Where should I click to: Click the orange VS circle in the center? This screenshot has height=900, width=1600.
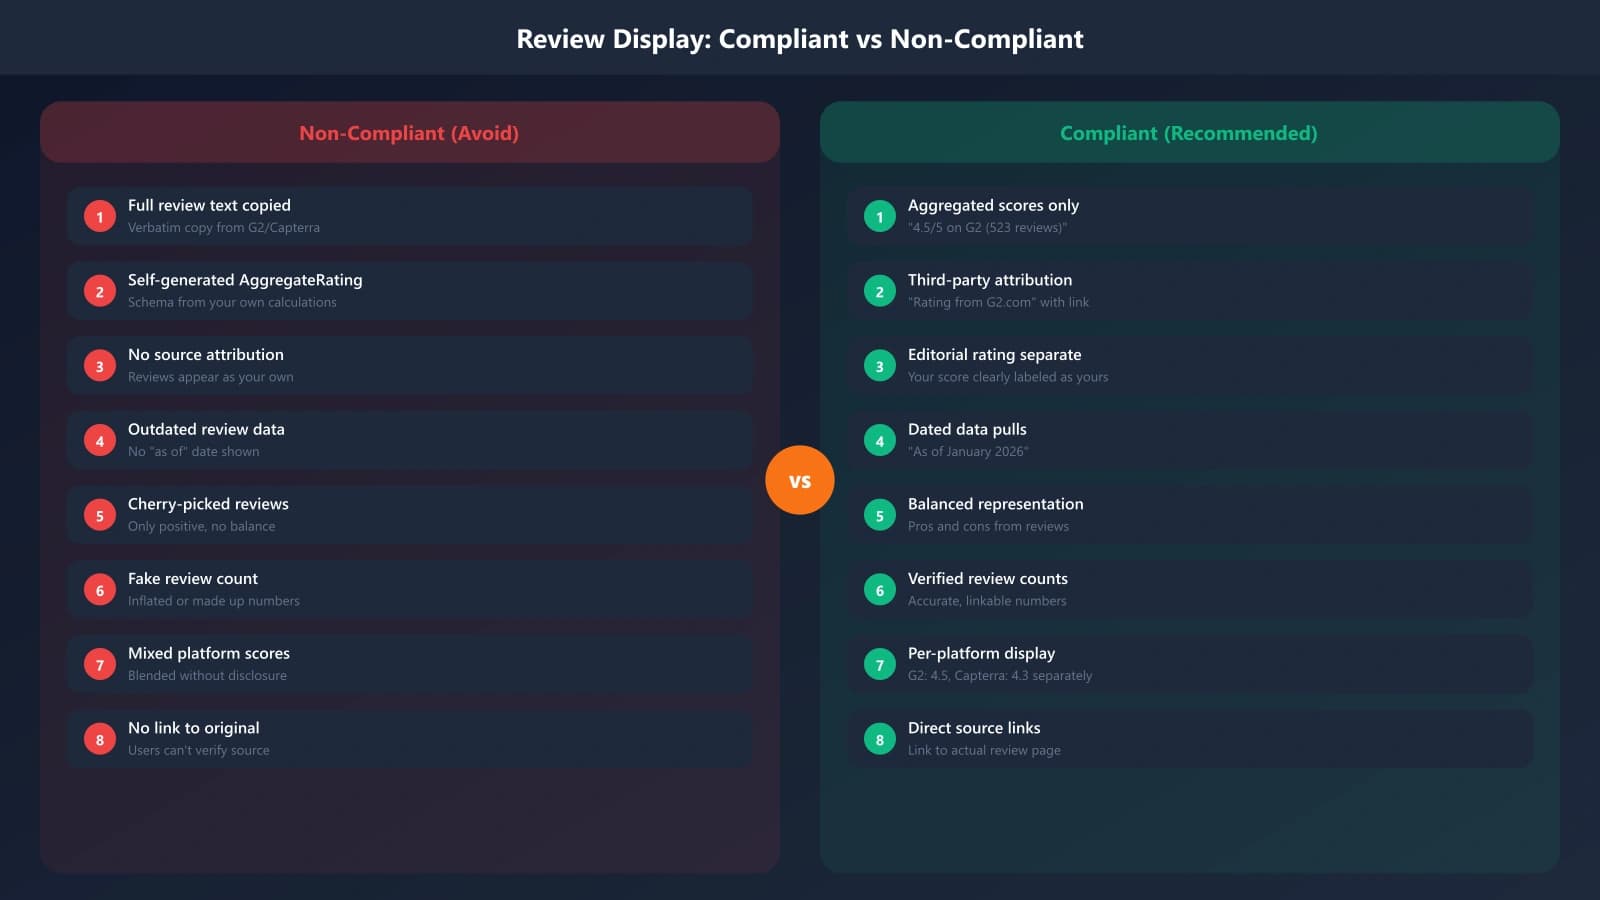coord(800,479)
